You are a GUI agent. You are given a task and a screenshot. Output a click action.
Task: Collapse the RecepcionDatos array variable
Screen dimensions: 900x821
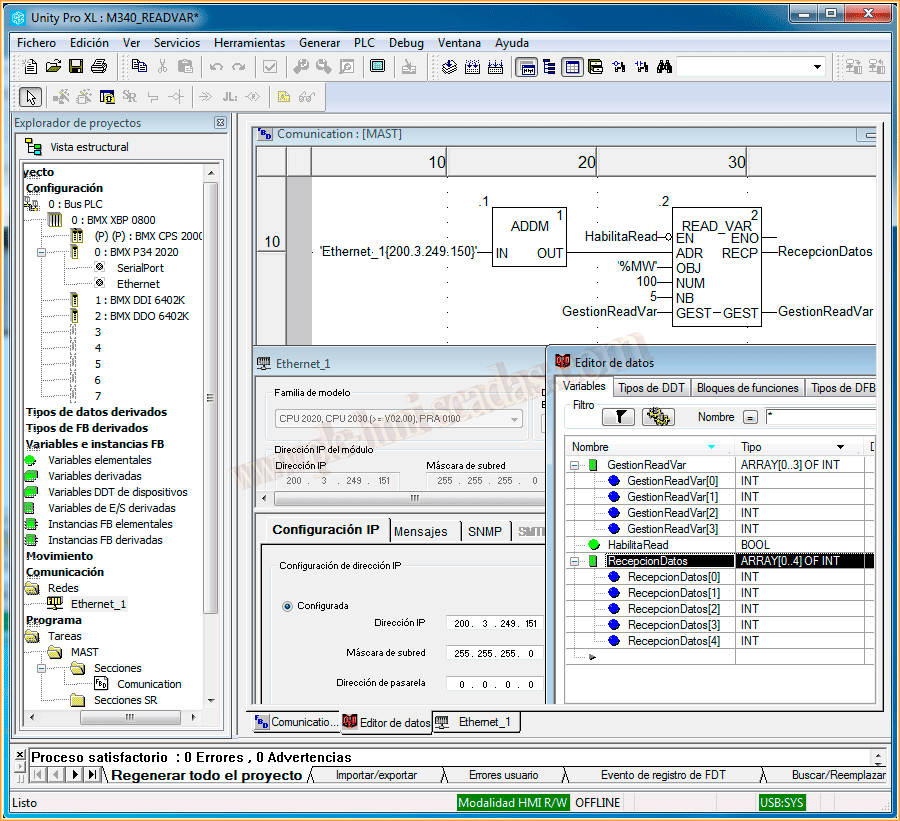click(x=575, y=561)
